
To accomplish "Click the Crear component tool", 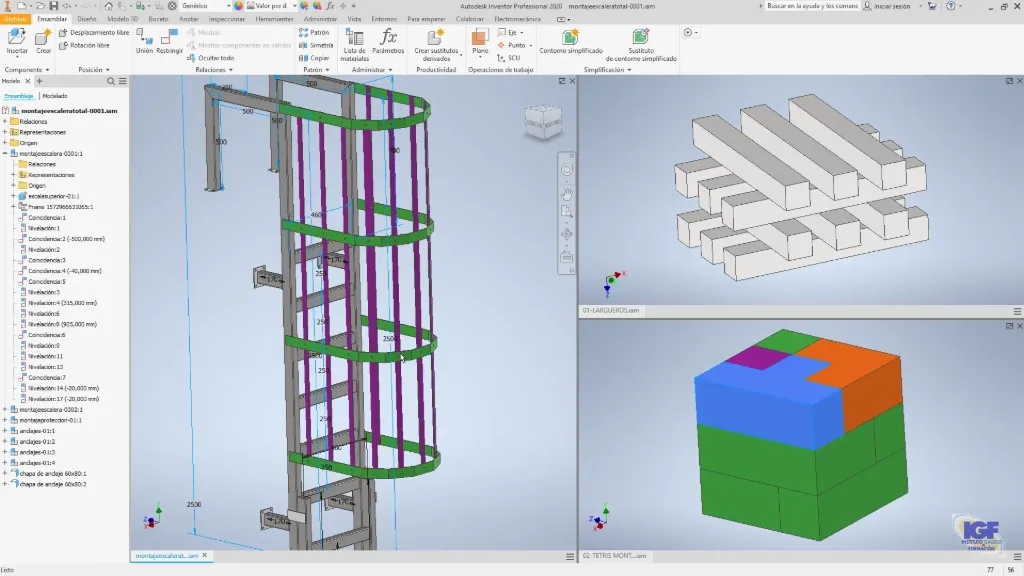I will pyautogui.click(x=43, y=42).
